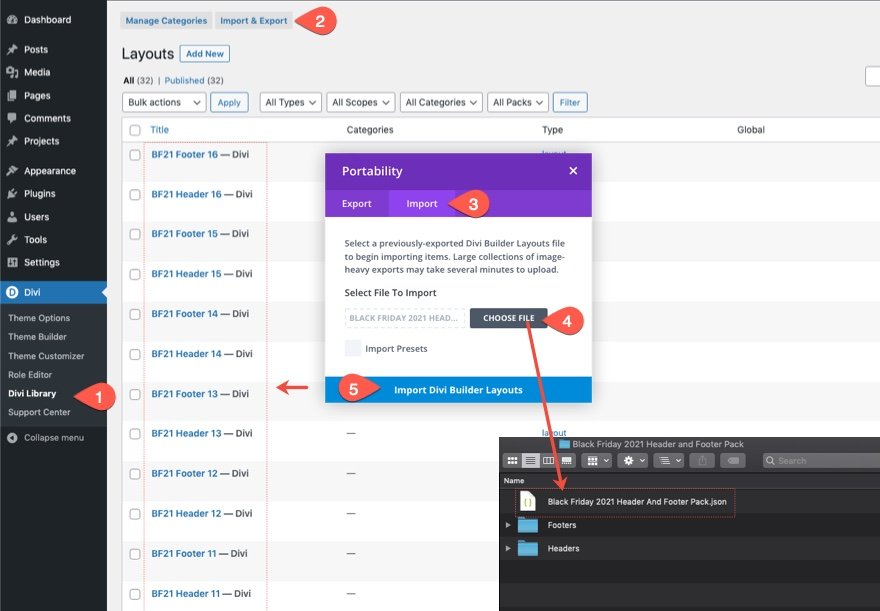
Task: Click Import Divi Builder Layouts button
Action: point(458,390)
